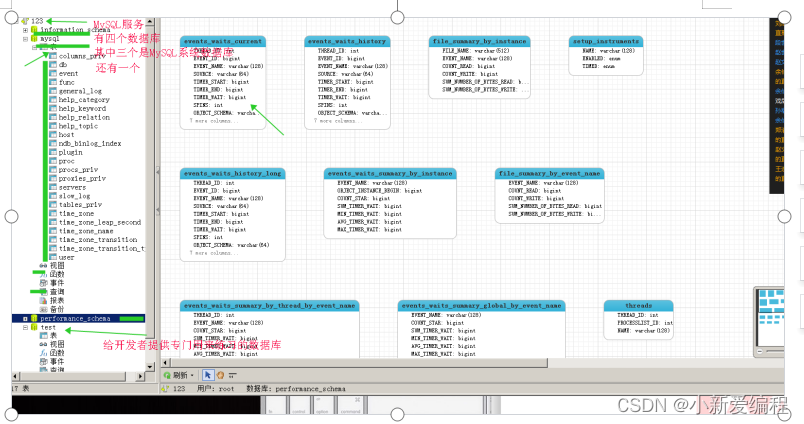Viewport: 804px width, 424px height.
Task: Select the proc table
Action: 66,161
